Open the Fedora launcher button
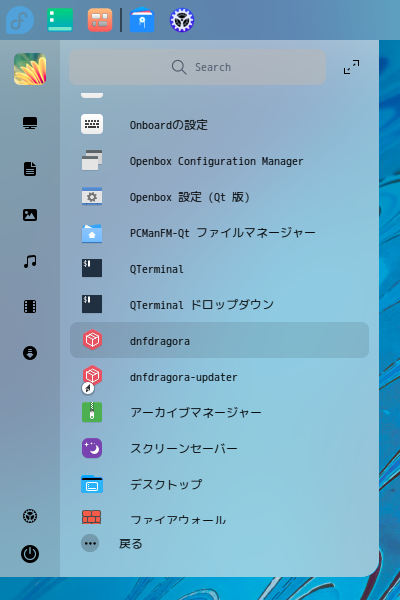 coord(20,20)
